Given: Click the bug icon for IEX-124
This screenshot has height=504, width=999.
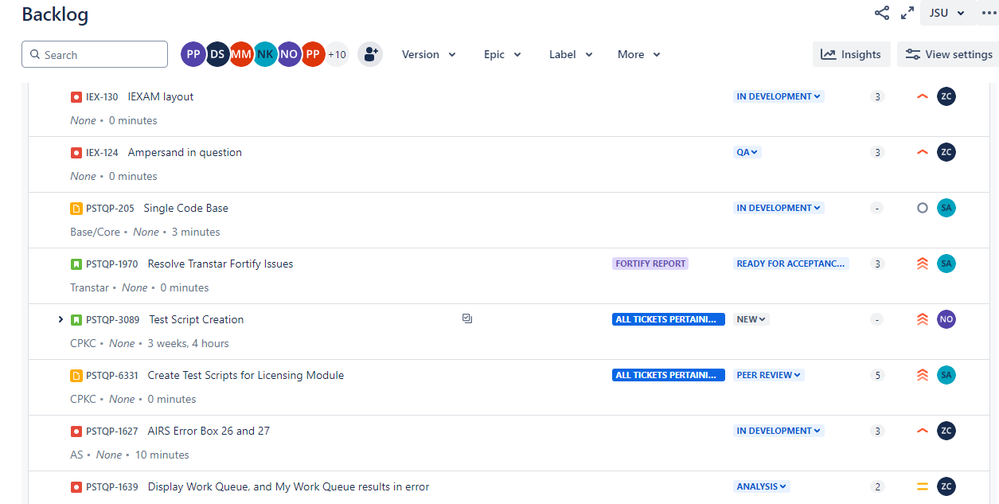Looking at the screenshot, I should tap(76, 152).
